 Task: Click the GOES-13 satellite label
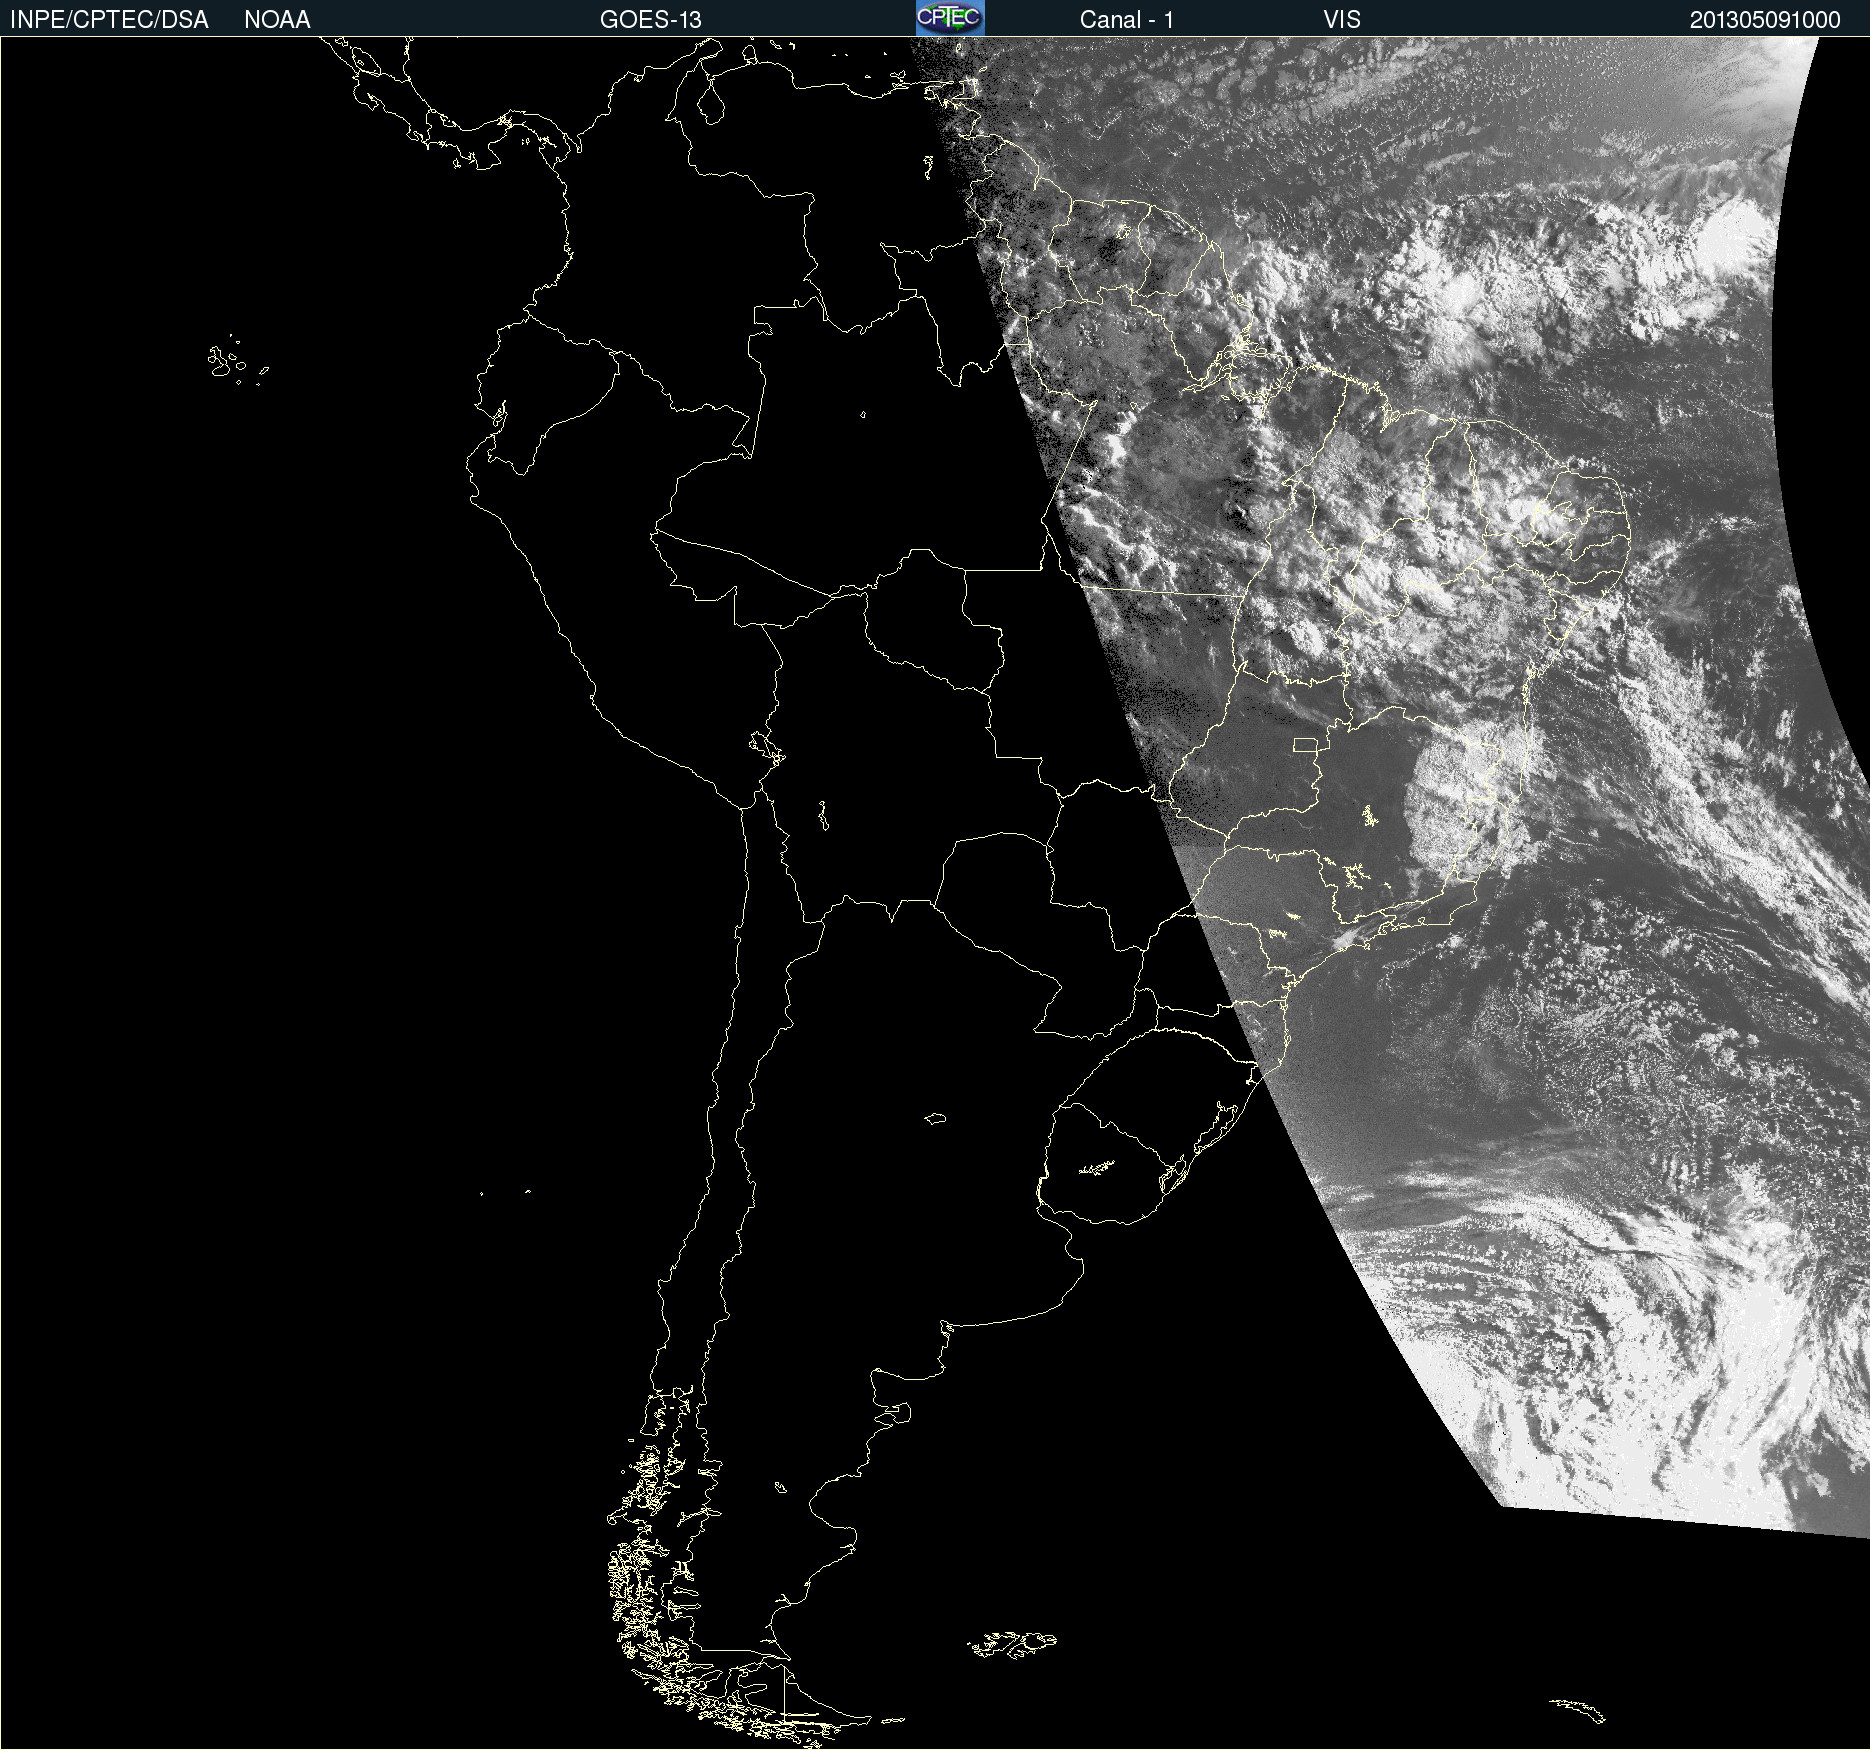[651, 20]
